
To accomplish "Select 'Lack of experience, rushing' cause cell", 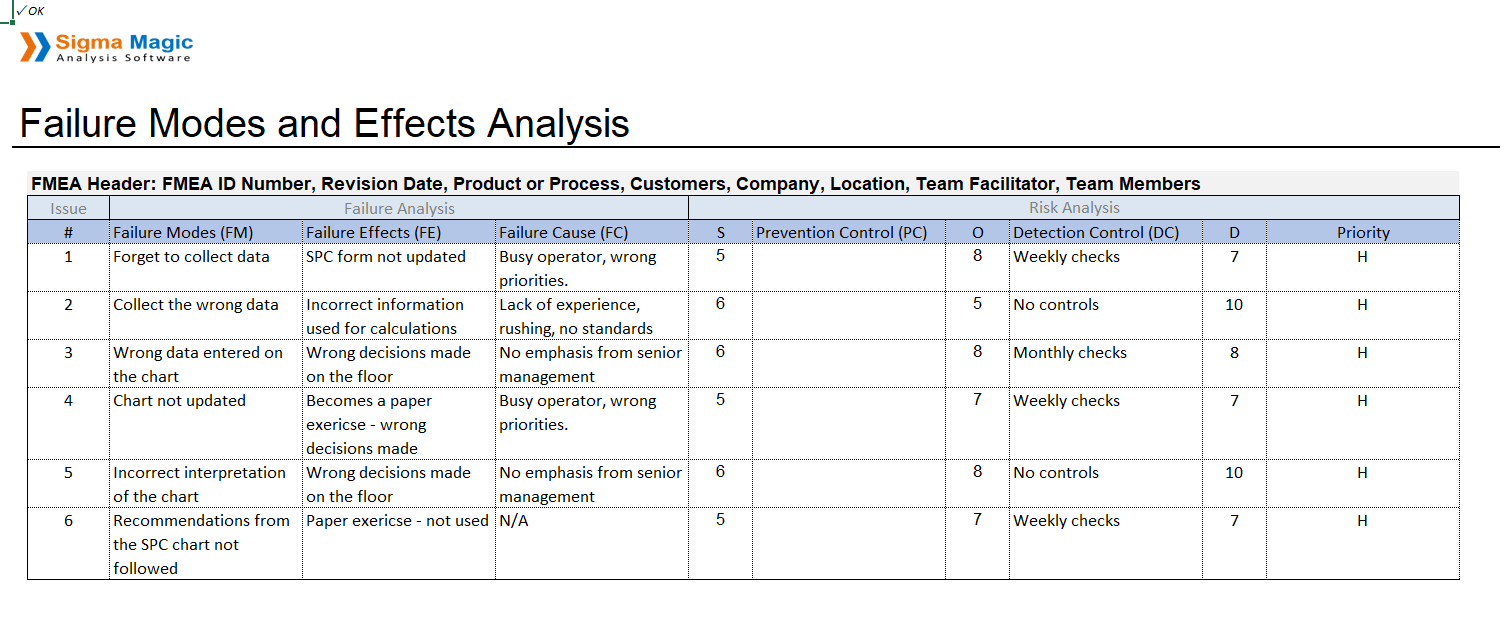I will pos(592,316).
